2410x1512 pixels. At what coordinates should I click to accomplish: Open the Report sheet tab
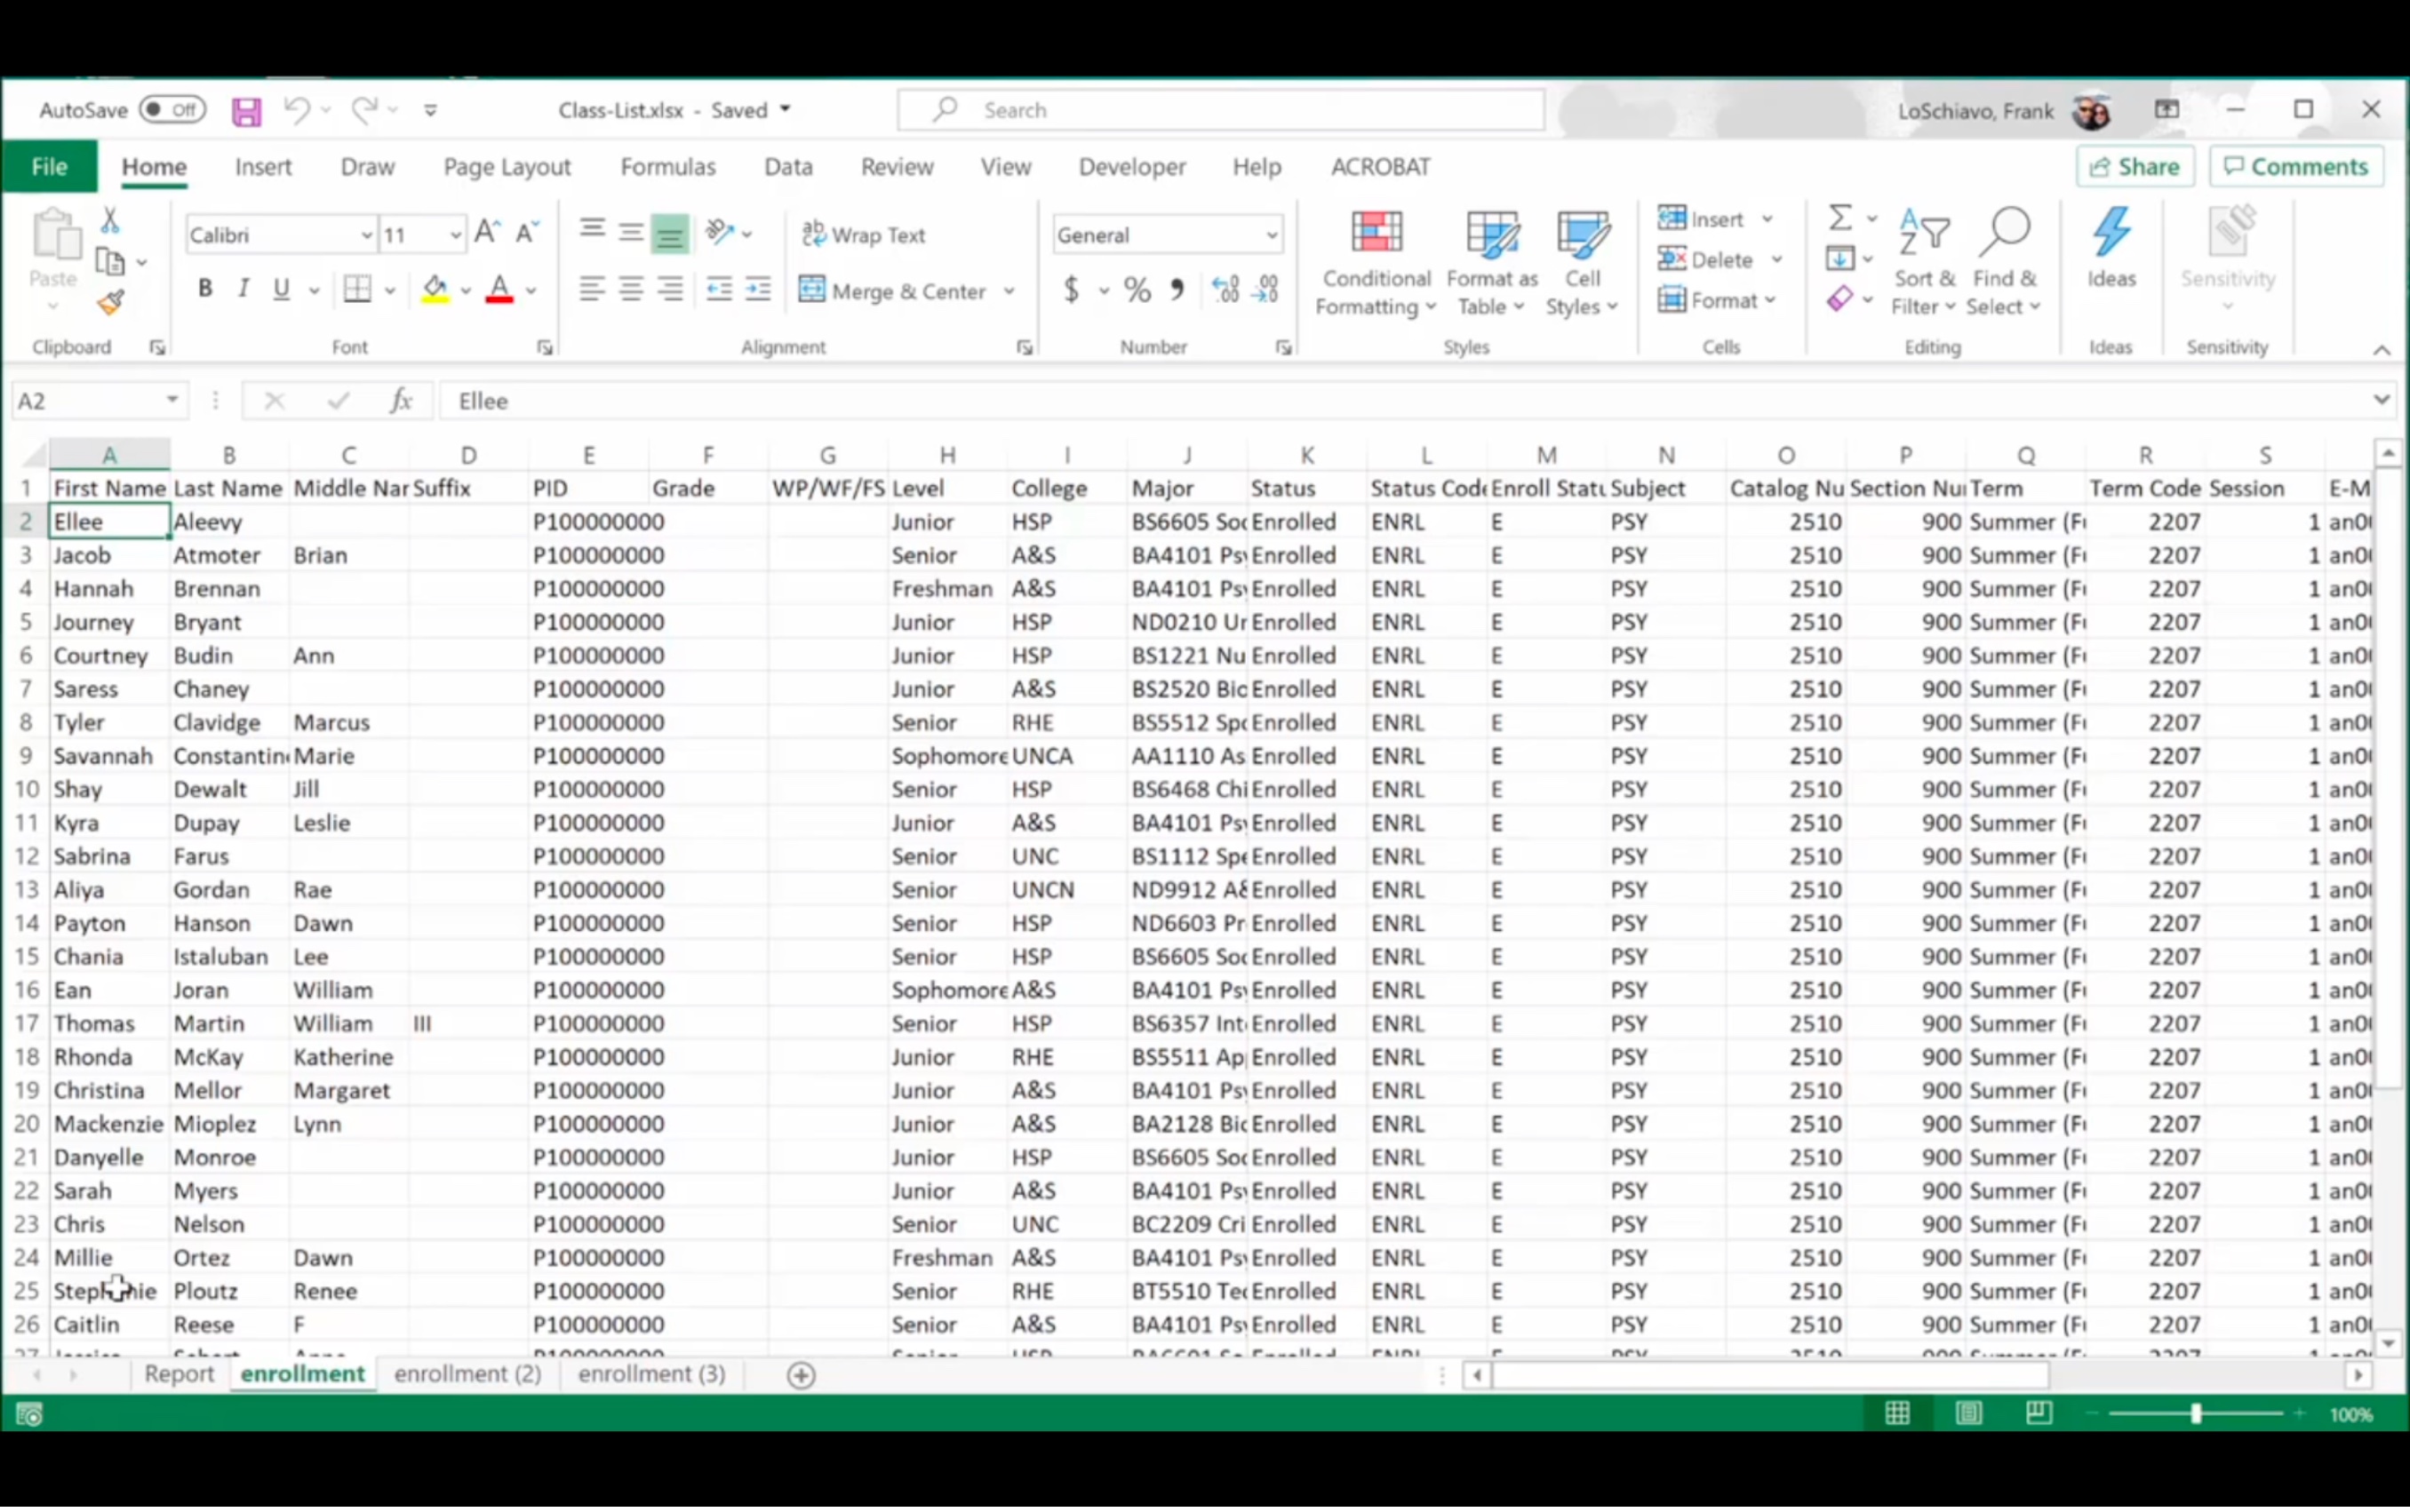click(179, 1376)
